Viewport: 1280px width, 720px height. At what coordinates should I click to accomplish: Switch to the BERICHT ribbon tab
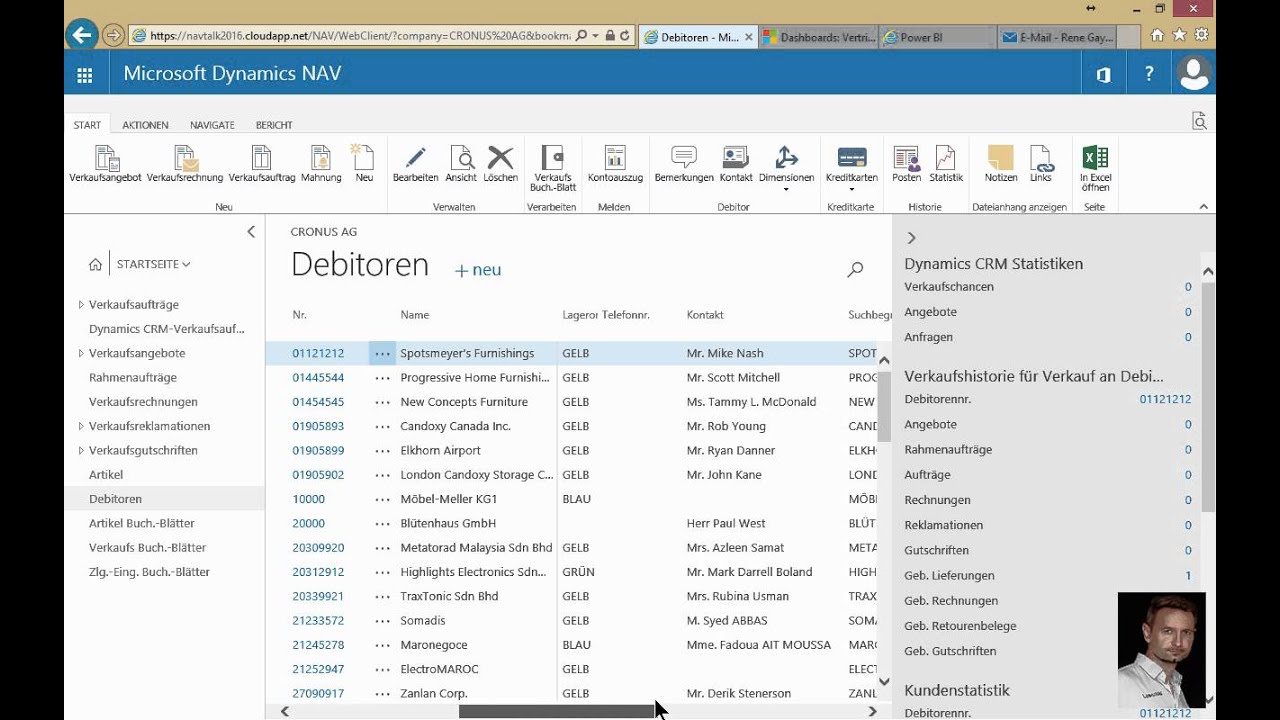coord(274,125)
